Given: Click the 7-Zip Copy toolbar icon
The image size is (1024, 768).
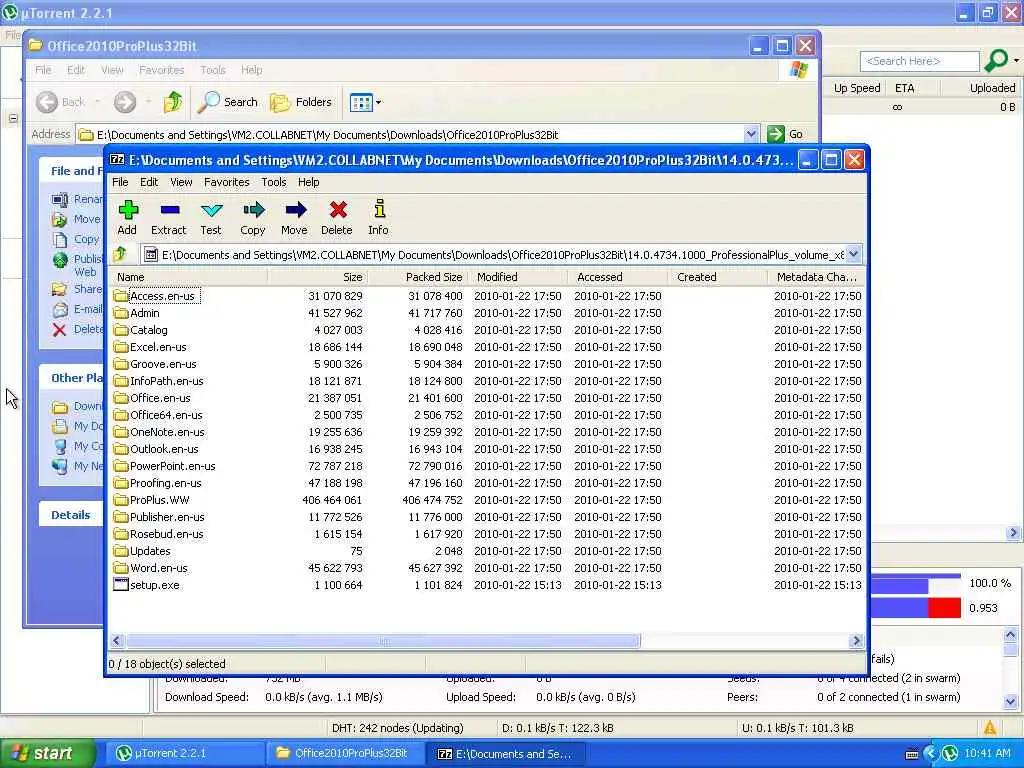Looking at the screenshot, I should (253, 210).
